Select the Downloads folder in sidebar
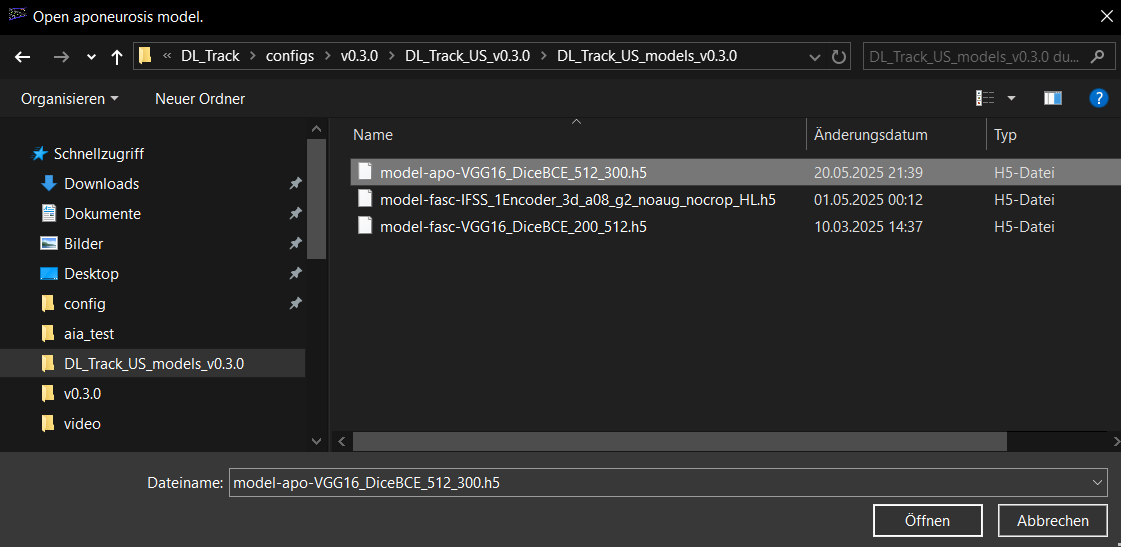The width and height of the screenshot is (1121, 547). 101,184
